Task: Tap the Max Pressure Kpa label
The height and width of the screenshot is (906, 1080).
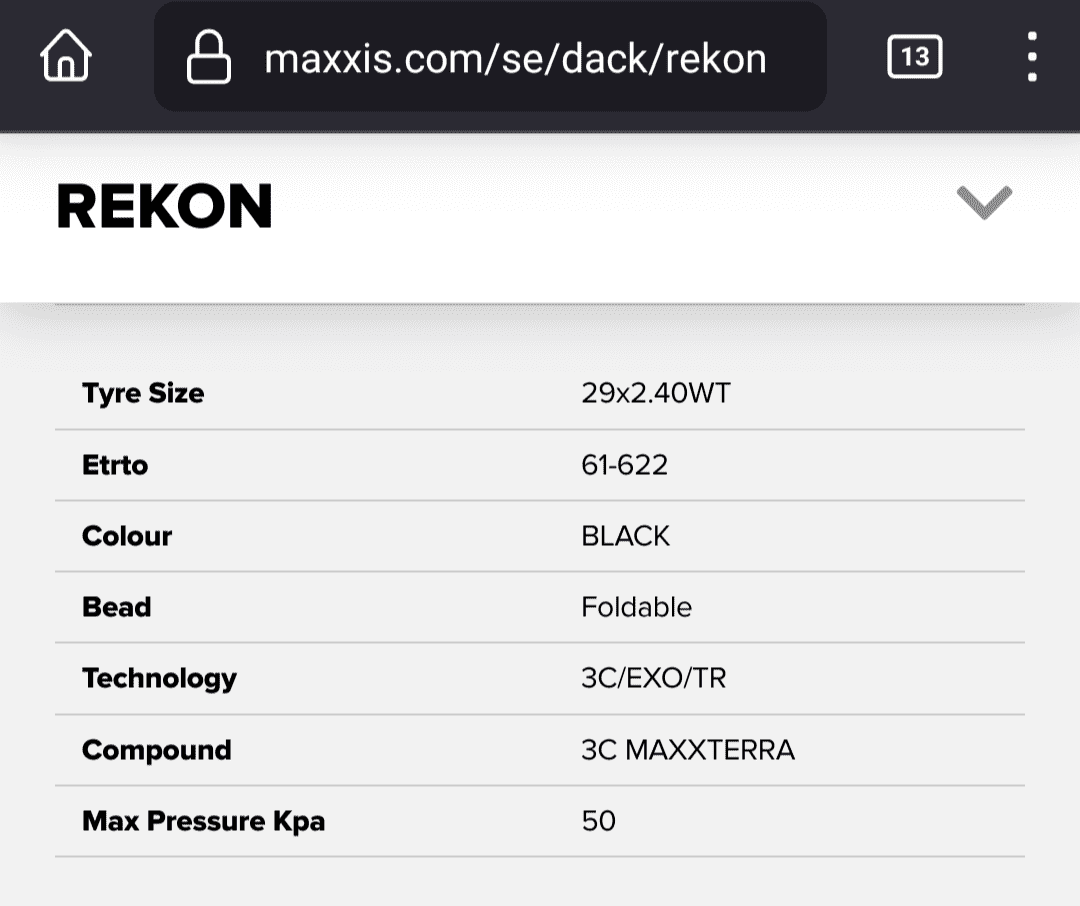Action: pos(203,821)
